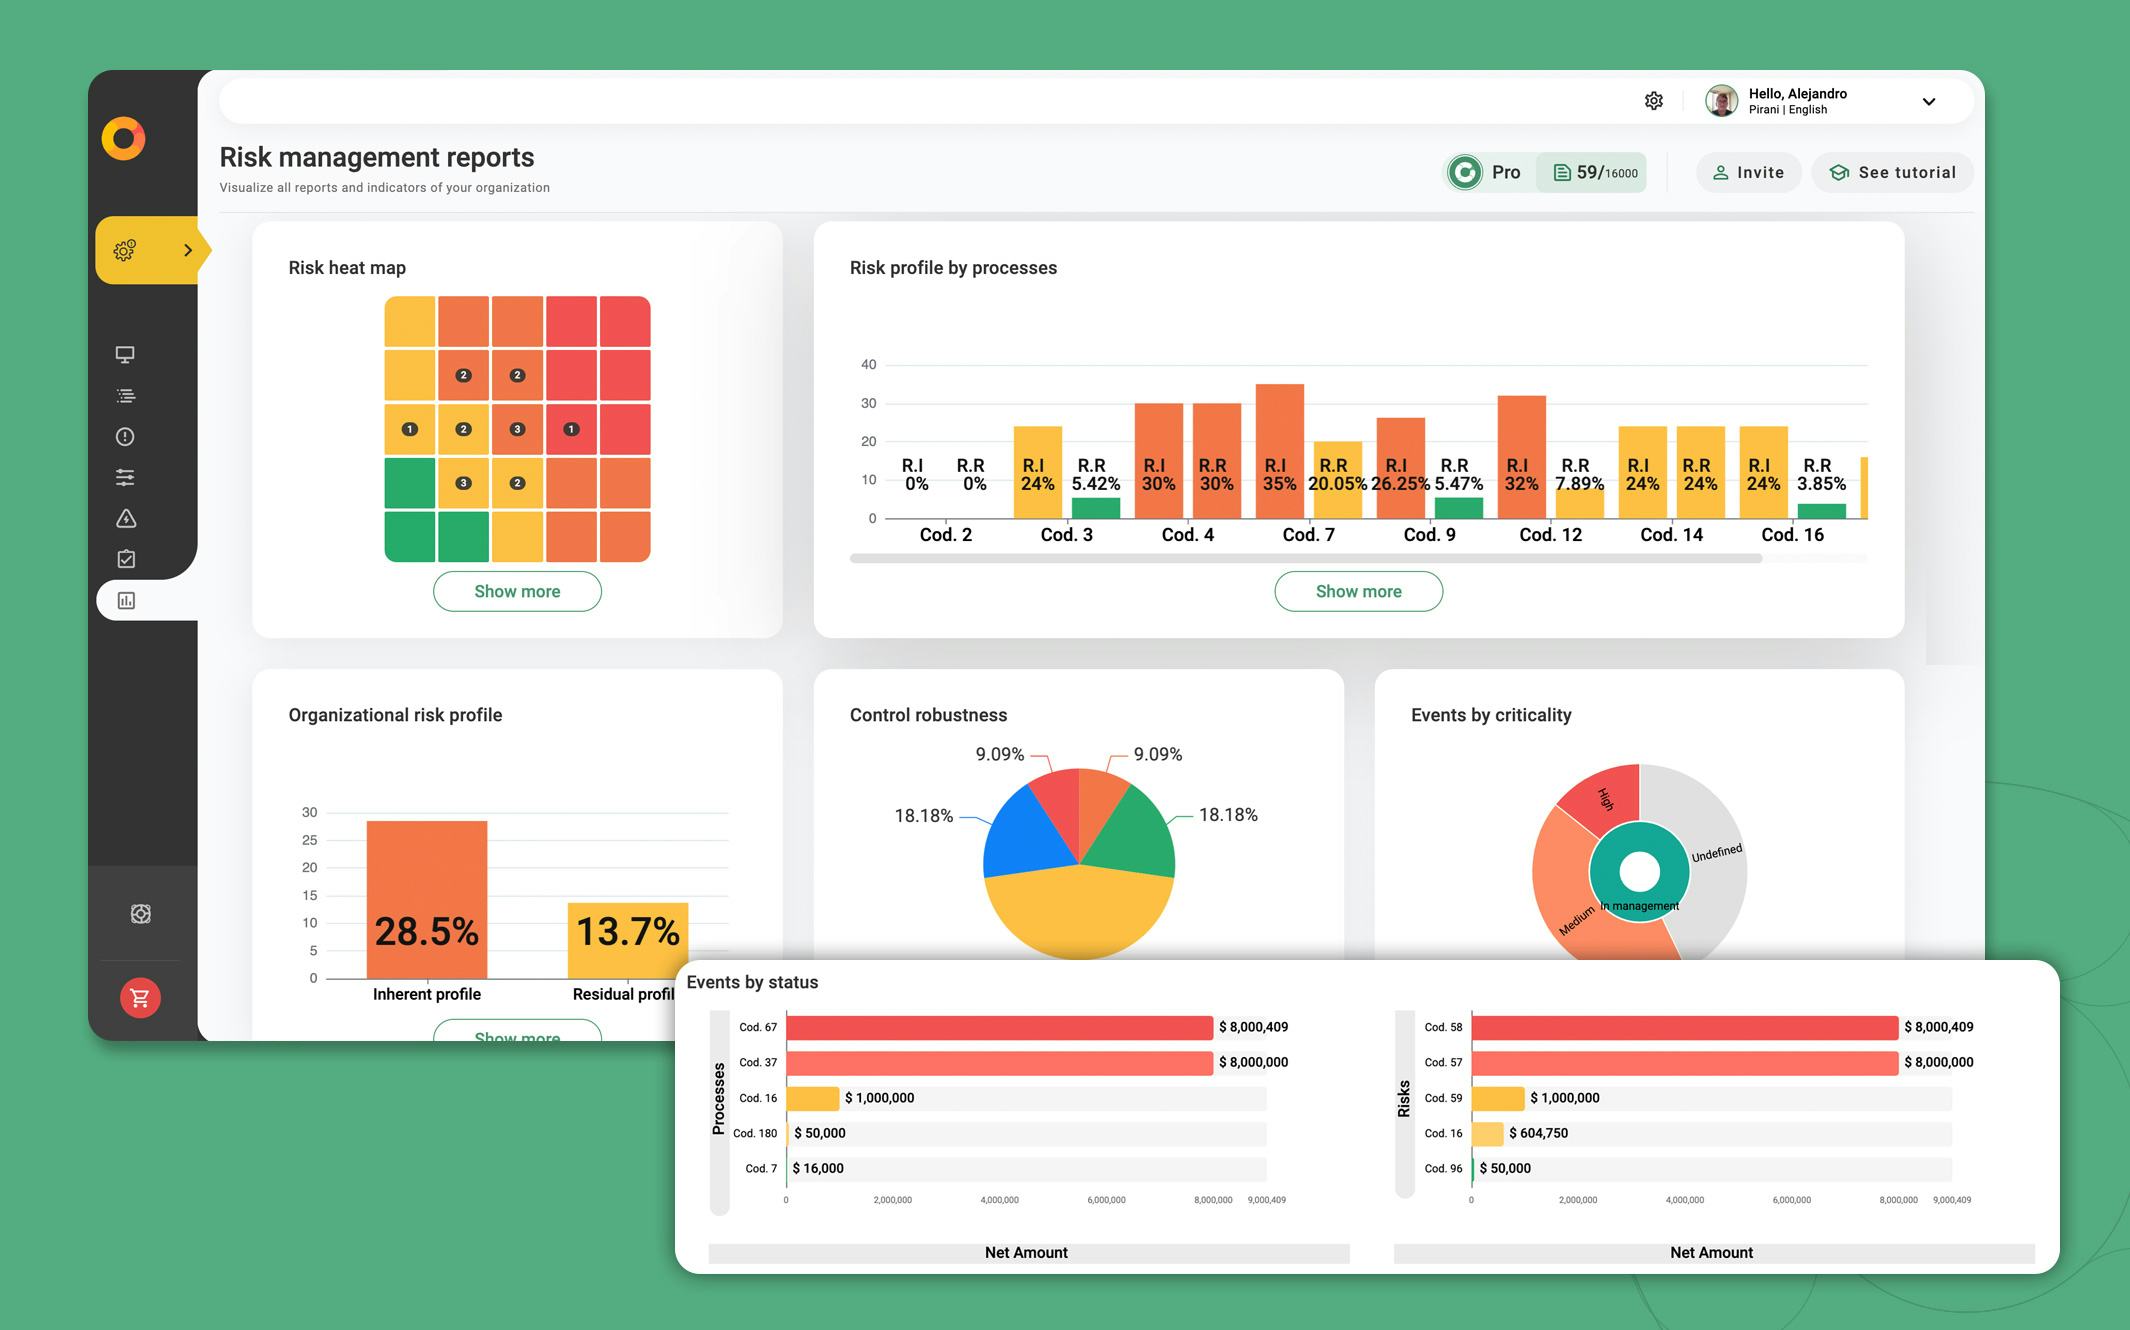
Task: Open the Hello, Alejandro account menu
Action: [x=1796, y=99]
